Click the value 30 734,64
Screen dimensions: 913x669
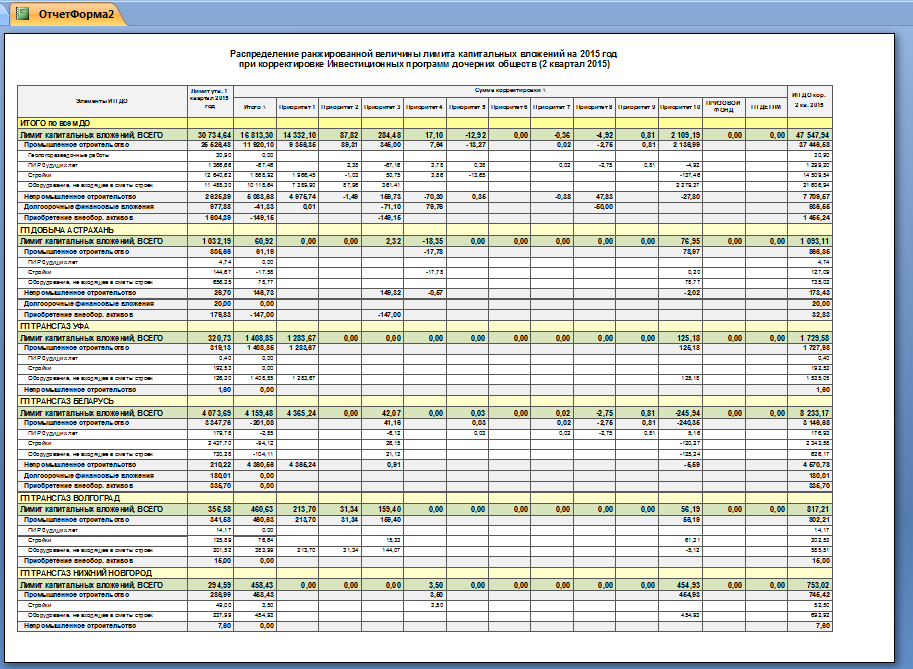214,135
